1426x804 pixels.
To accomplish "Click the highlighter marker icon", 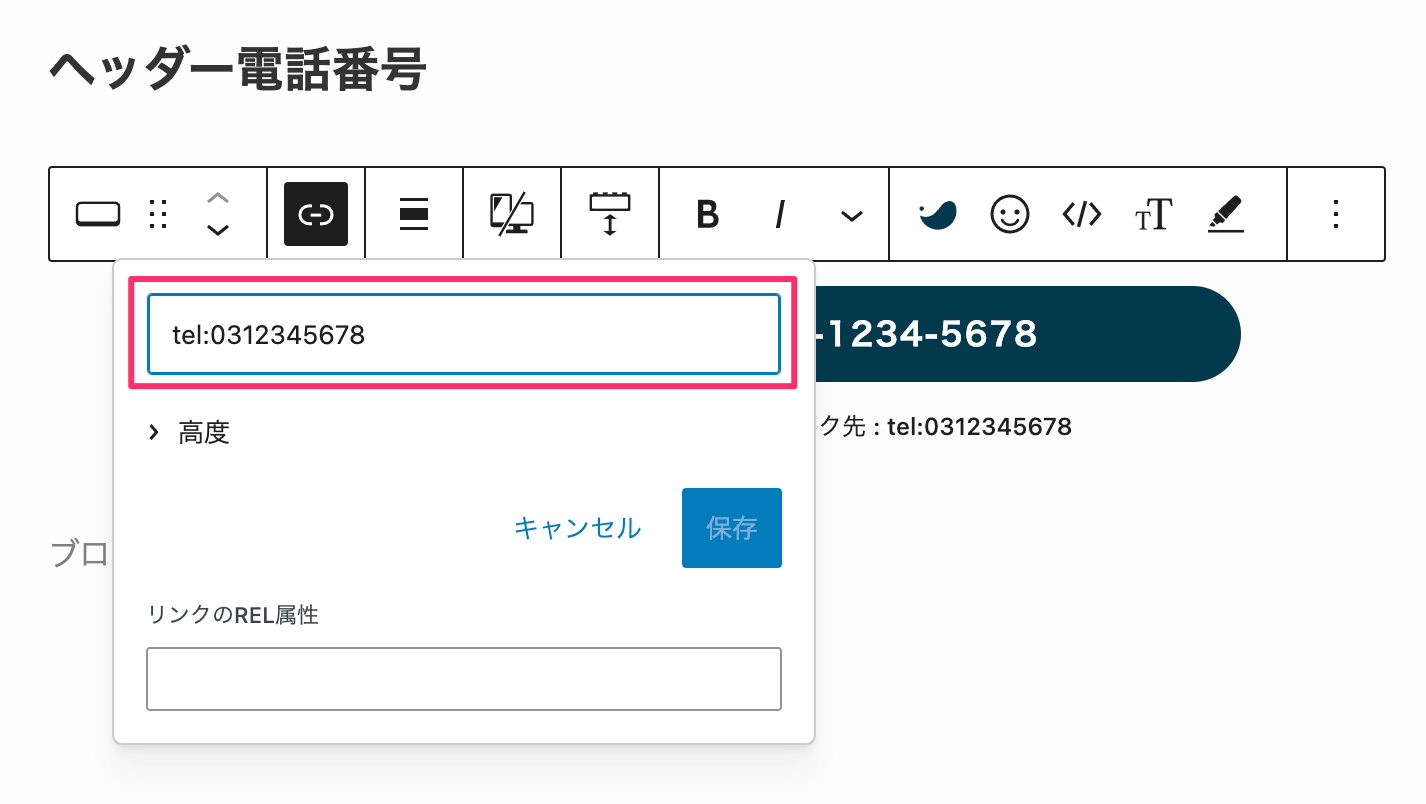I will coord(1225,214).
